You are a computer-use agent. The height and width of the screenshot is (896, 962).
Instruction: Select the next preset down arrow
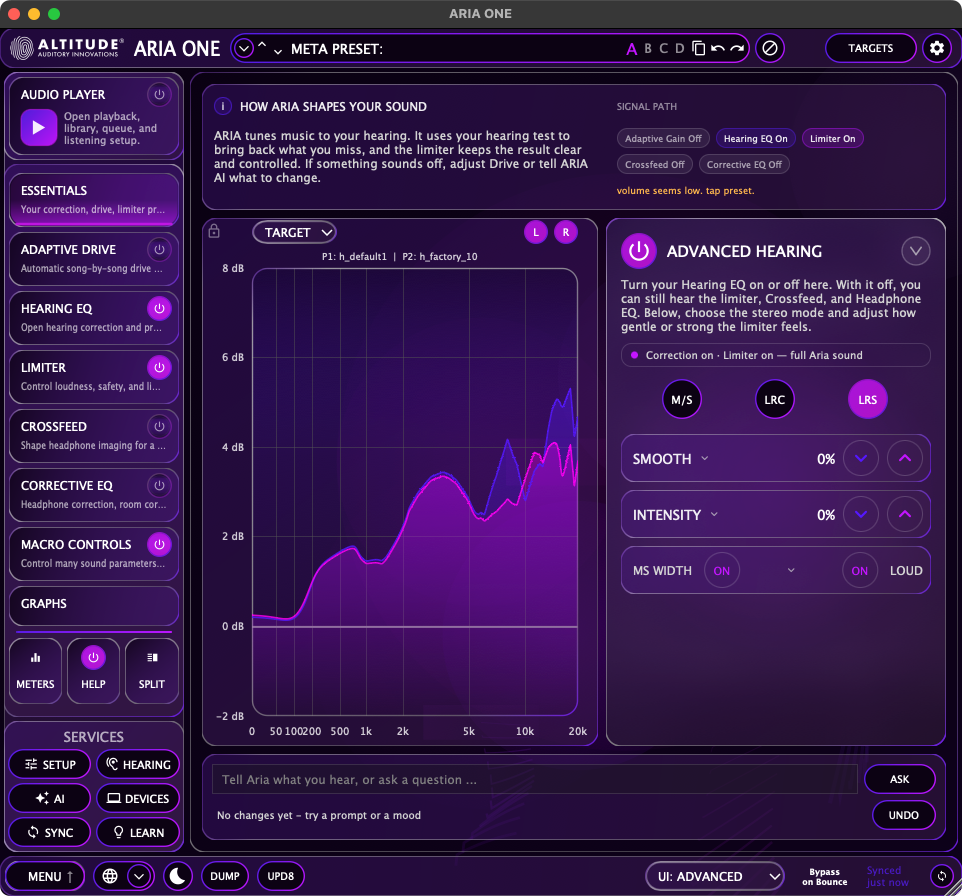278,51
